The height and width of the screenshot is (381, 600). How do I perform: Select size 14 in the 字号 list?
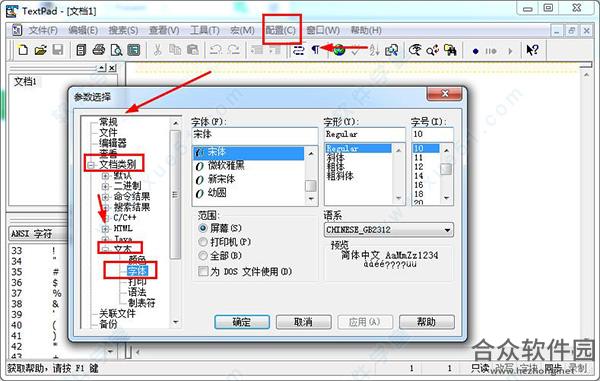tap(419, 176)
